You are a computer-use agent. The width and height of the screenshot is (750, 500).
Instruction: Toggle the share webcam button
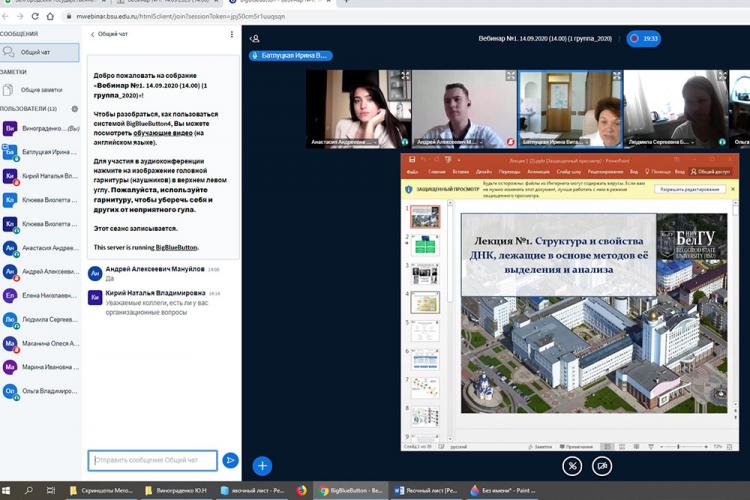(602, 465)
